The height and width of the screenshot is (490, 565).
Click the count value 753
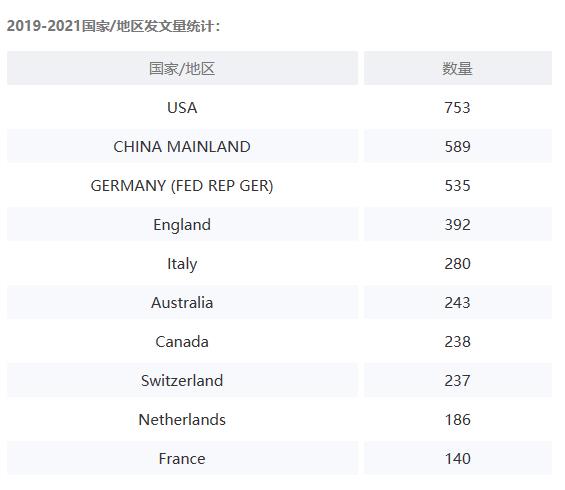tap(458, 107)
